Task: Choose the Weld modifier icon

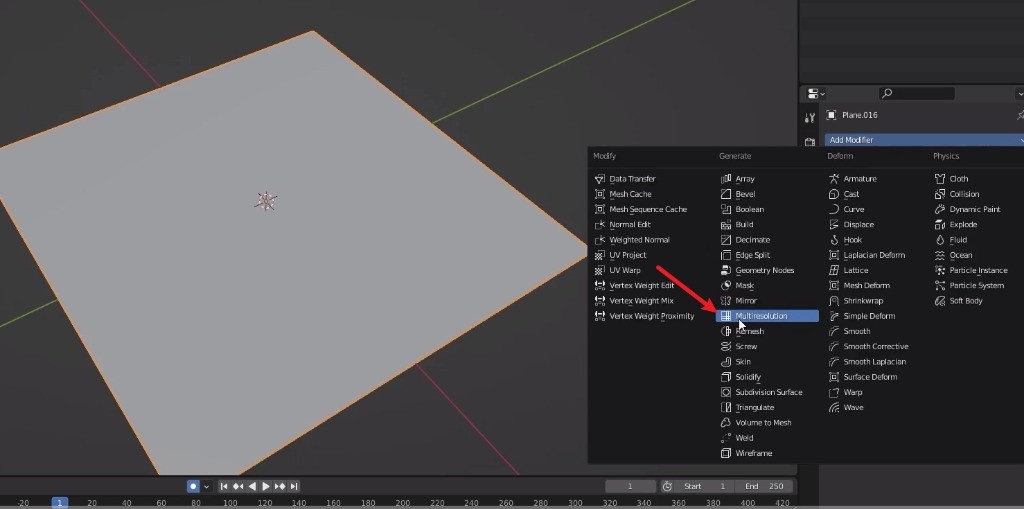Action: click(x=726, y=438)
